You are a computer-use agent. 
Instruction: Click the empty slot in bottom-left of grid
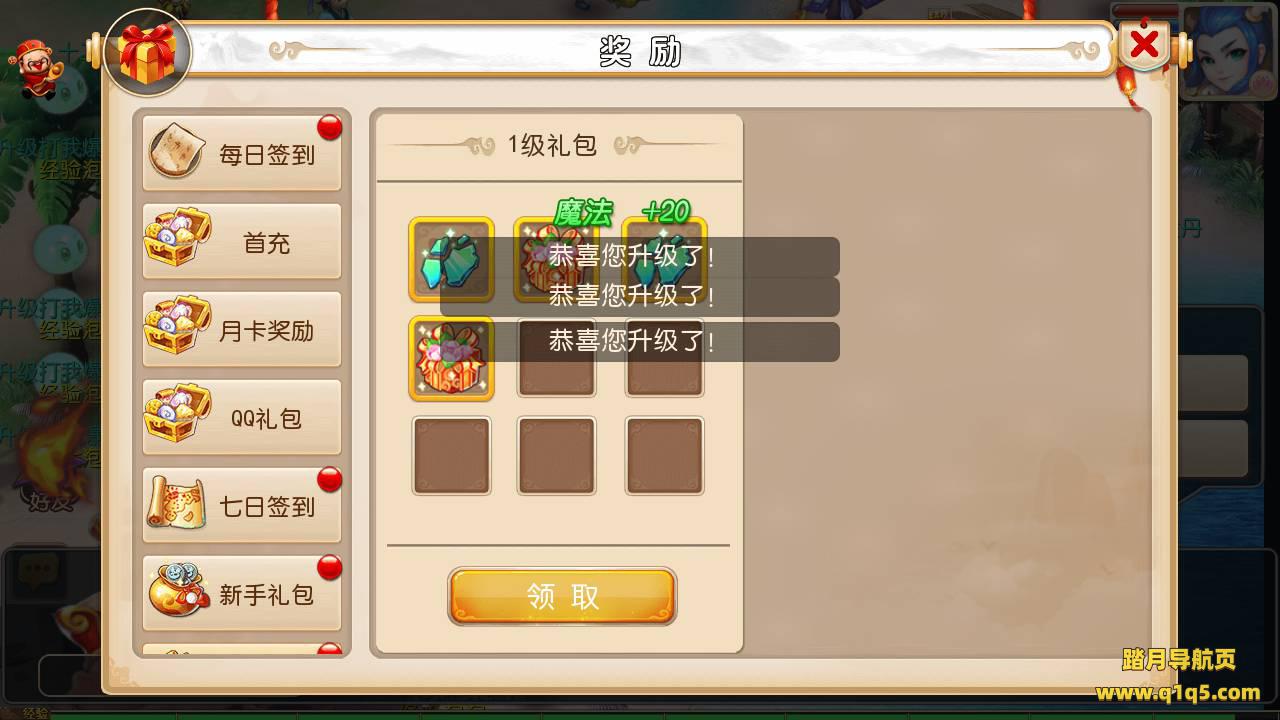click(452, 456)
